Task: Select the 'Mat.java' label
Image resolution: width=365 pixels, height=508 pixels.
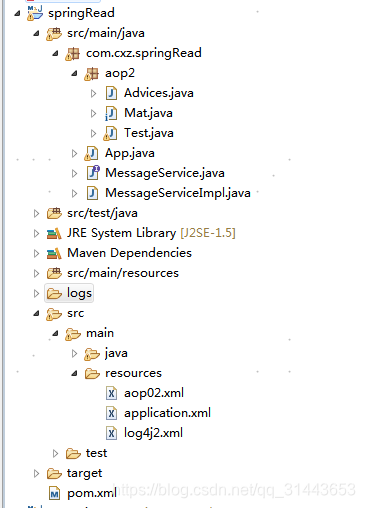Action: pyautogui.click(x=148, y=113)
